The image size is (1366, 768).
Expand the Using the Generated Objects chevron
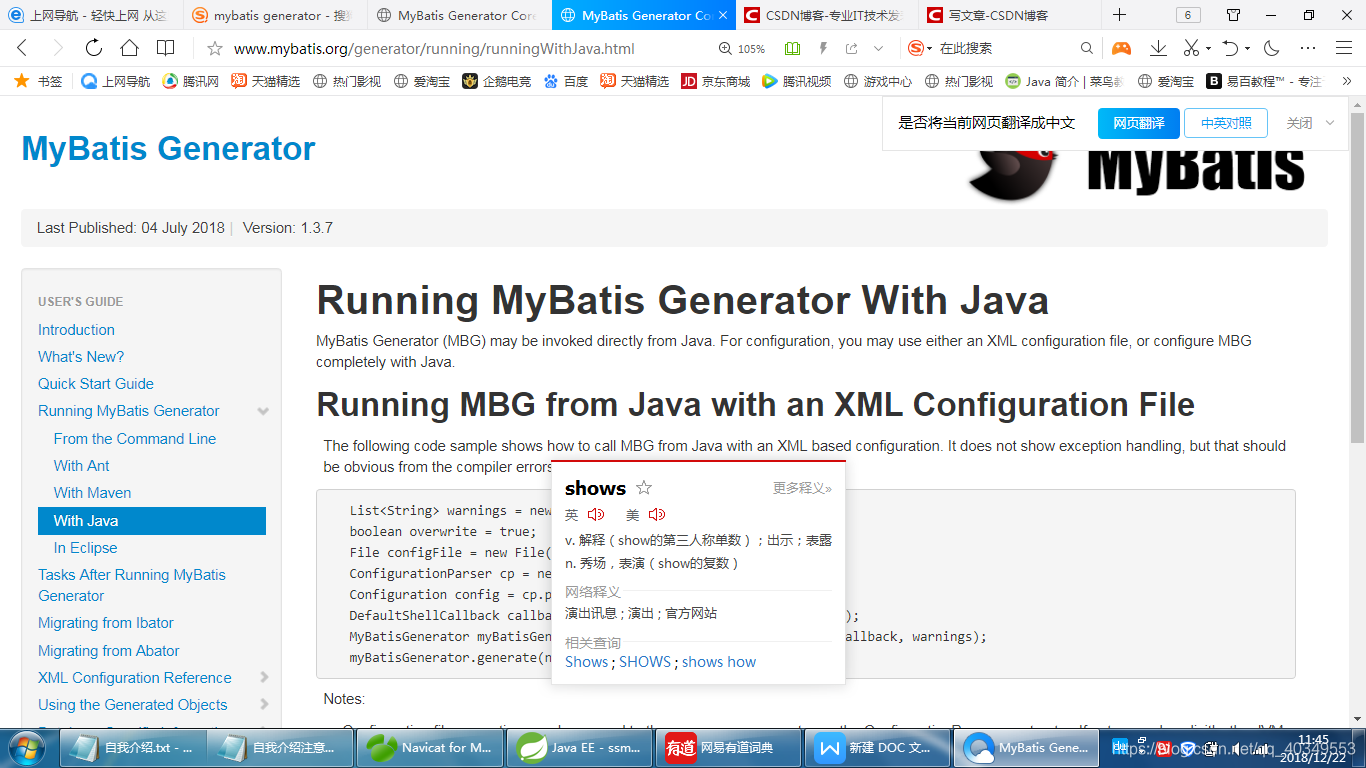click(x=264, y=705)
